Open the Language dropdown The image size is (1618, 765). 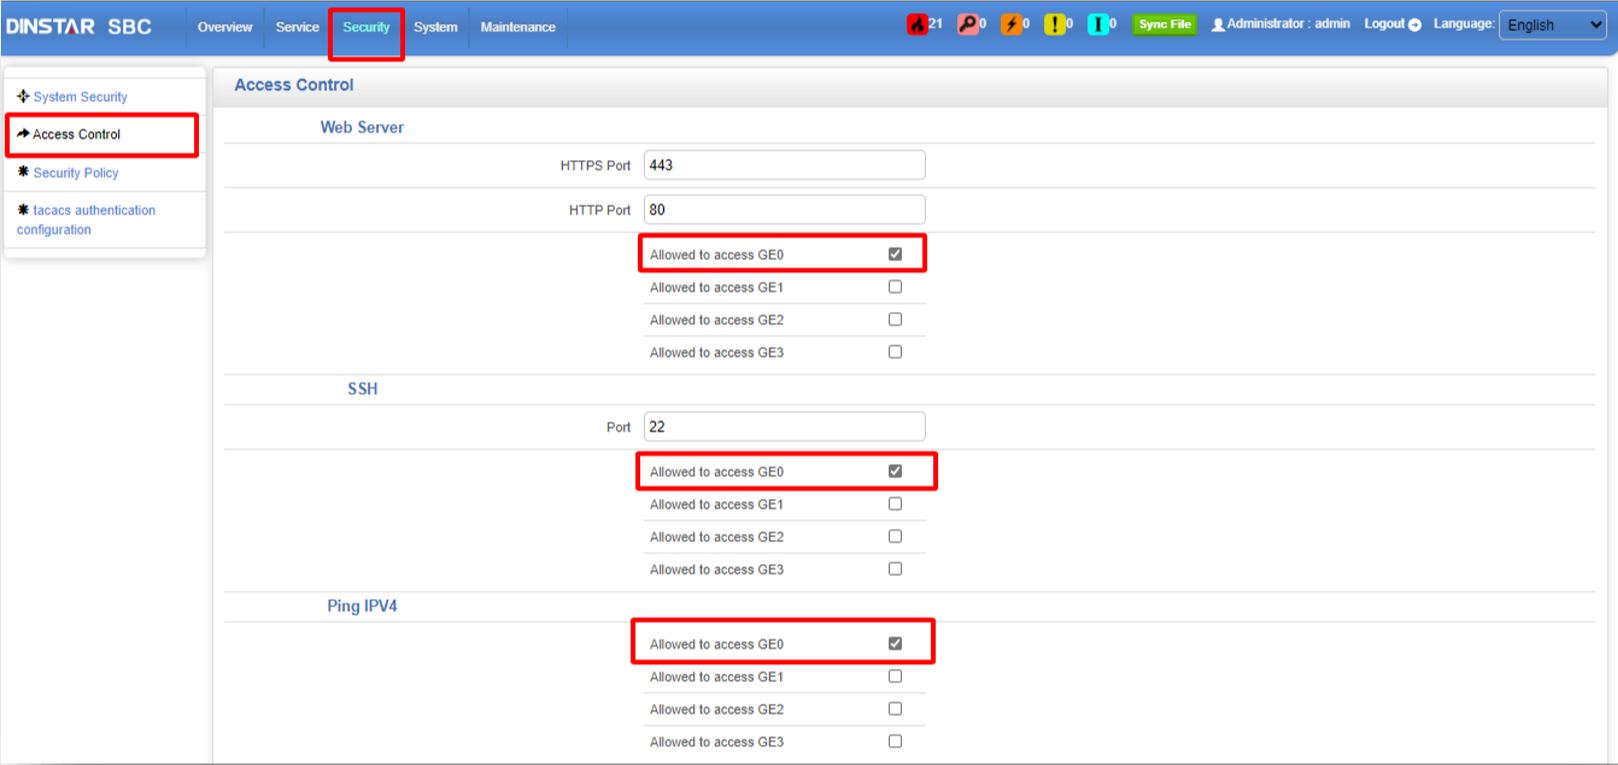pyautogui.click(x=1552, y=26)
